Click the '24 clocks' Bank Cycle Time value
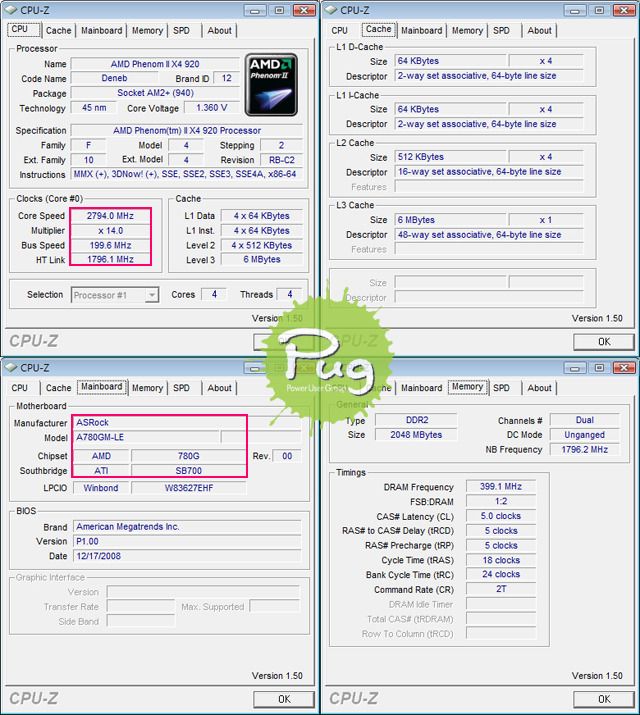Screen dimensions: 640x715 (x=501, y=574)
